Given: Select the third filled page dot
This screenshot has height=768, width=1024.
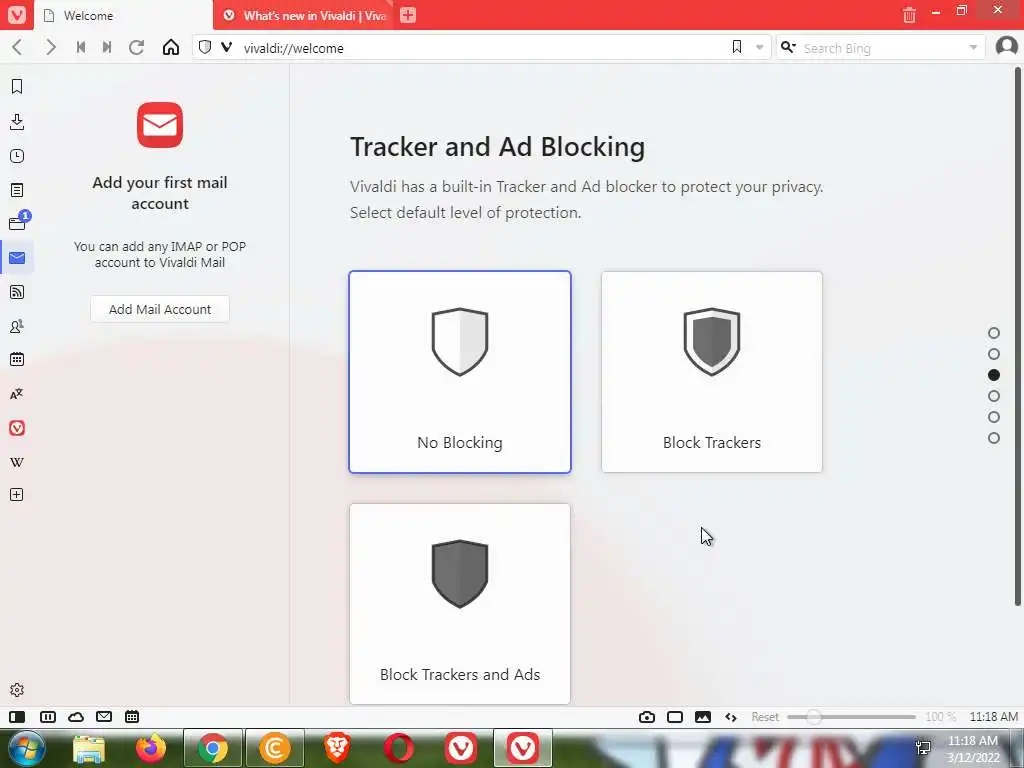Looking at the screenshot, I should (x=994, y=375).
